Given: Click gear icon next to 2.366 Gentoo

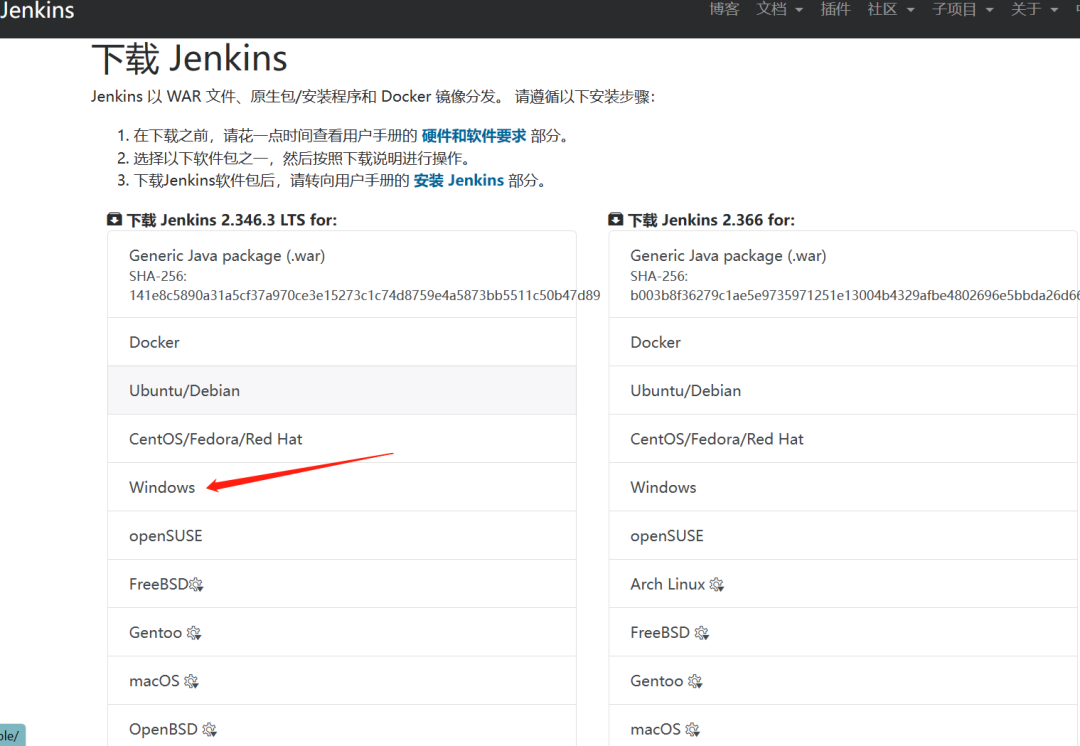Looking at the screenshot, I should tap(695, 681).
